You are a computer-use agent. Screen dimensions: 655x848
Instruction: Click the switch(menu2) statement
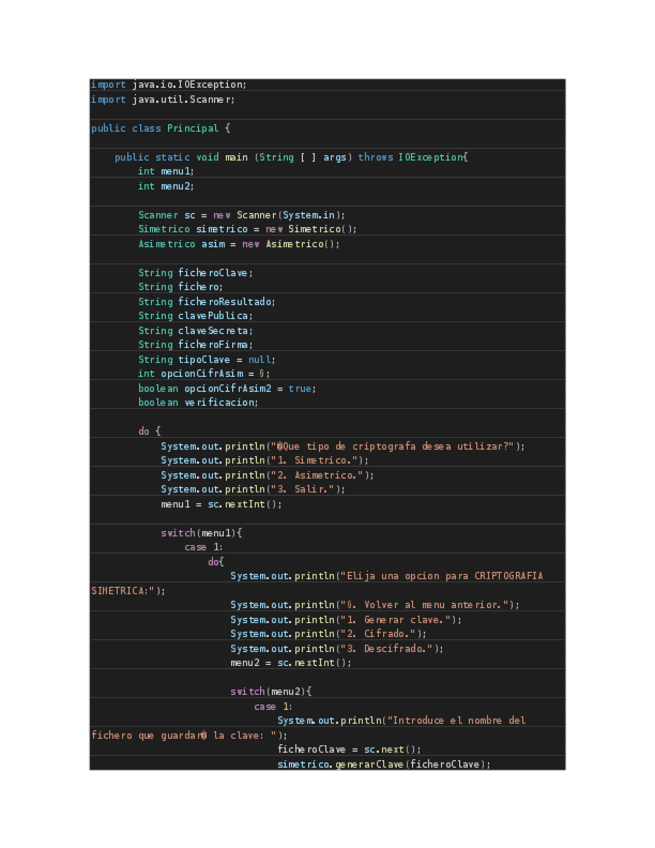[271, 692]
